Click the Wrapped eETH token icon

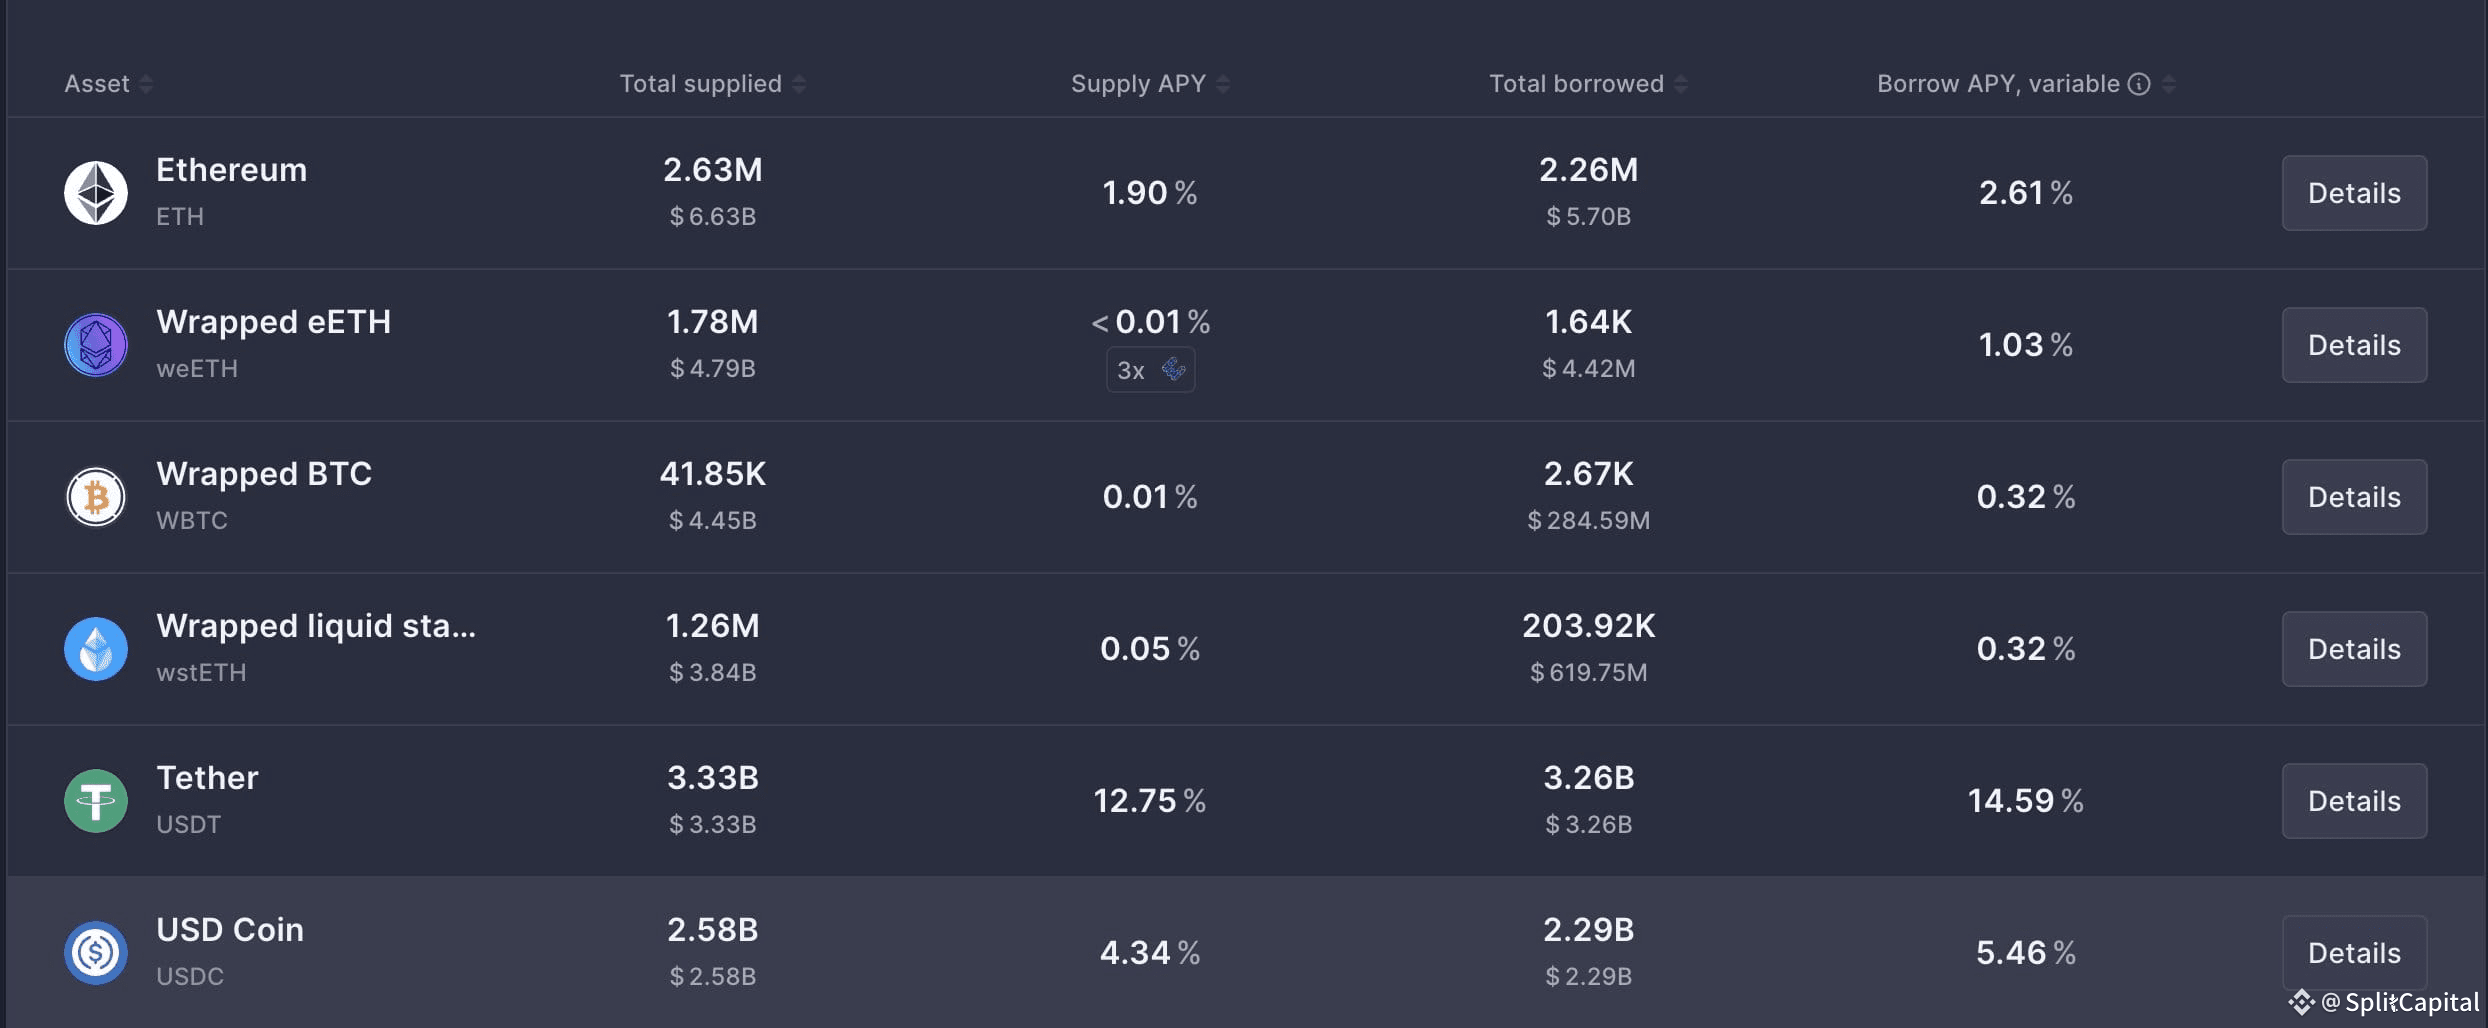pyautogui.click(x=96, y=345)
